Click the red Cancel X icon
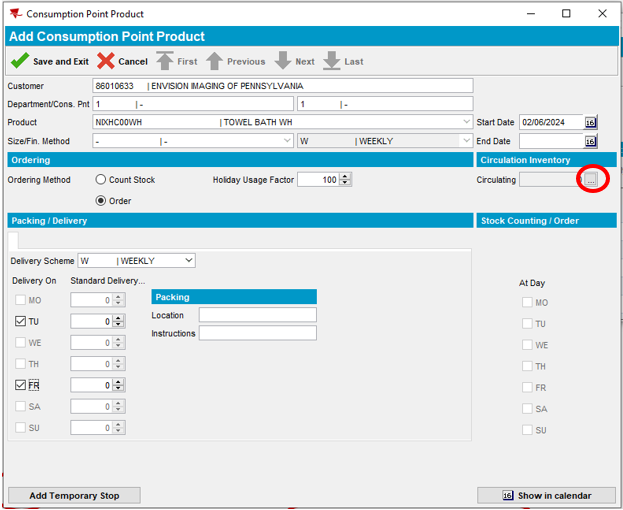 pyautogui.click(x=106, y=61)
